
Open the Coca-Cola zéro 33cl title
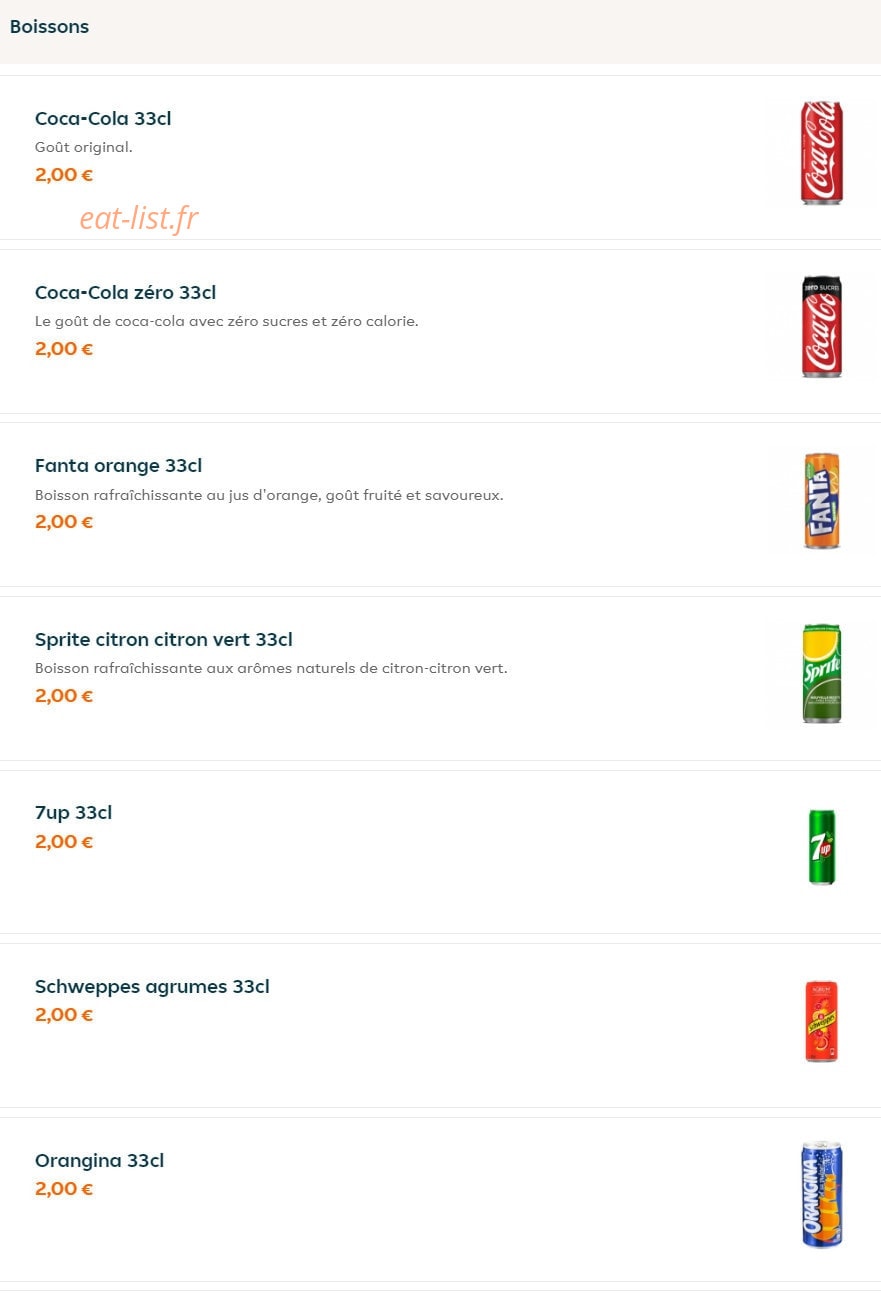[125, 292]
